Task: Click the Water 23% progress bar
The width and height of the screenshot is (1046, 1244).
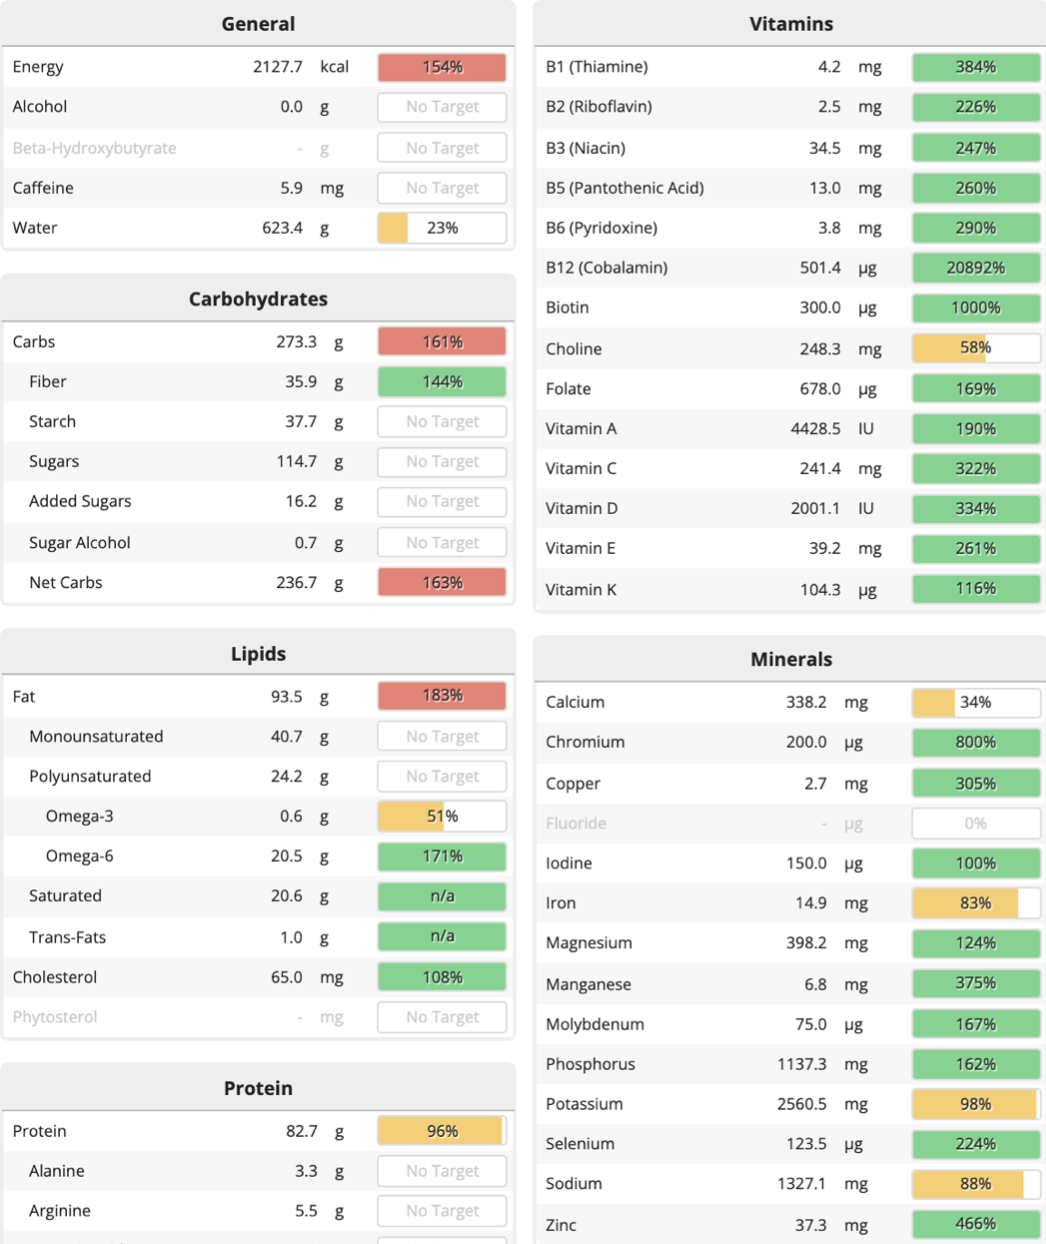Action: click(442, 228)
